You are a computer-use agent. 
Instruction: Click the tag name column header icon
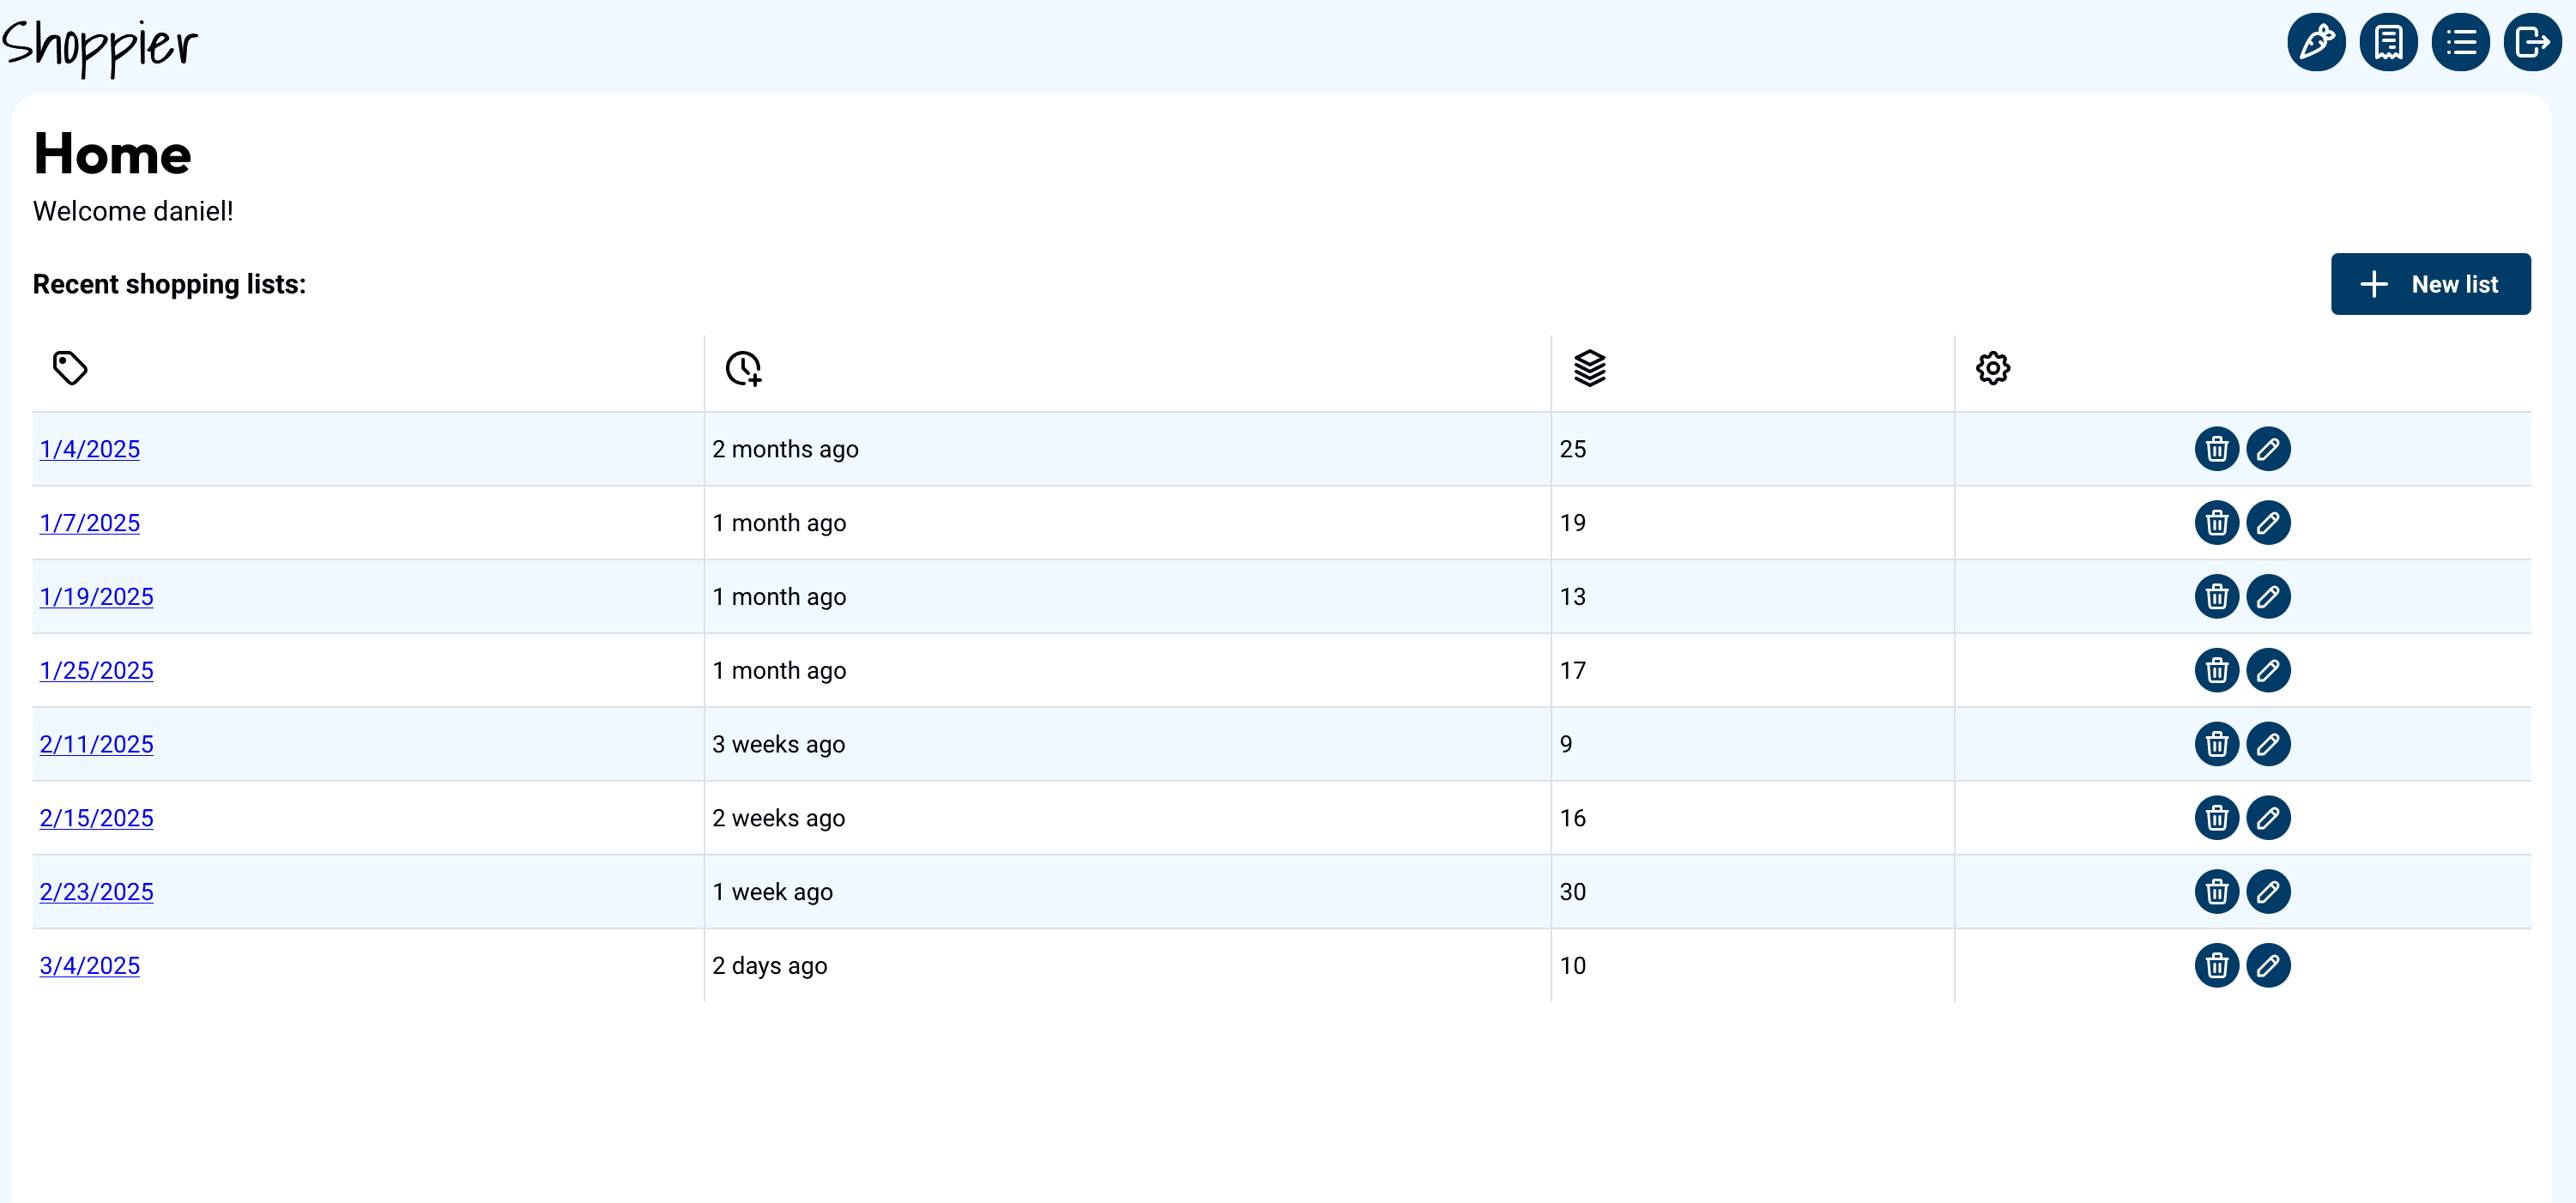point(70,368)
